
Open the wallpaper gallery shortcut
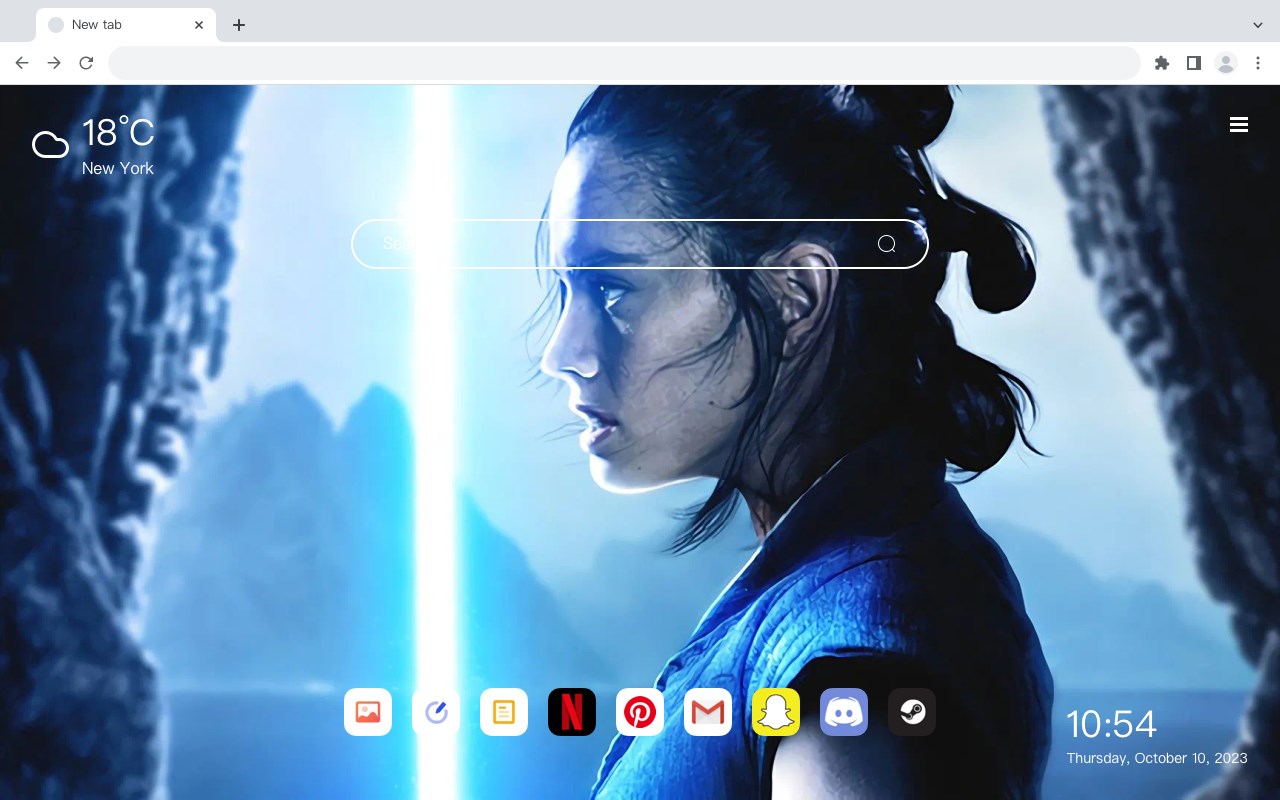pyautogui.click(x=368, y=712)
